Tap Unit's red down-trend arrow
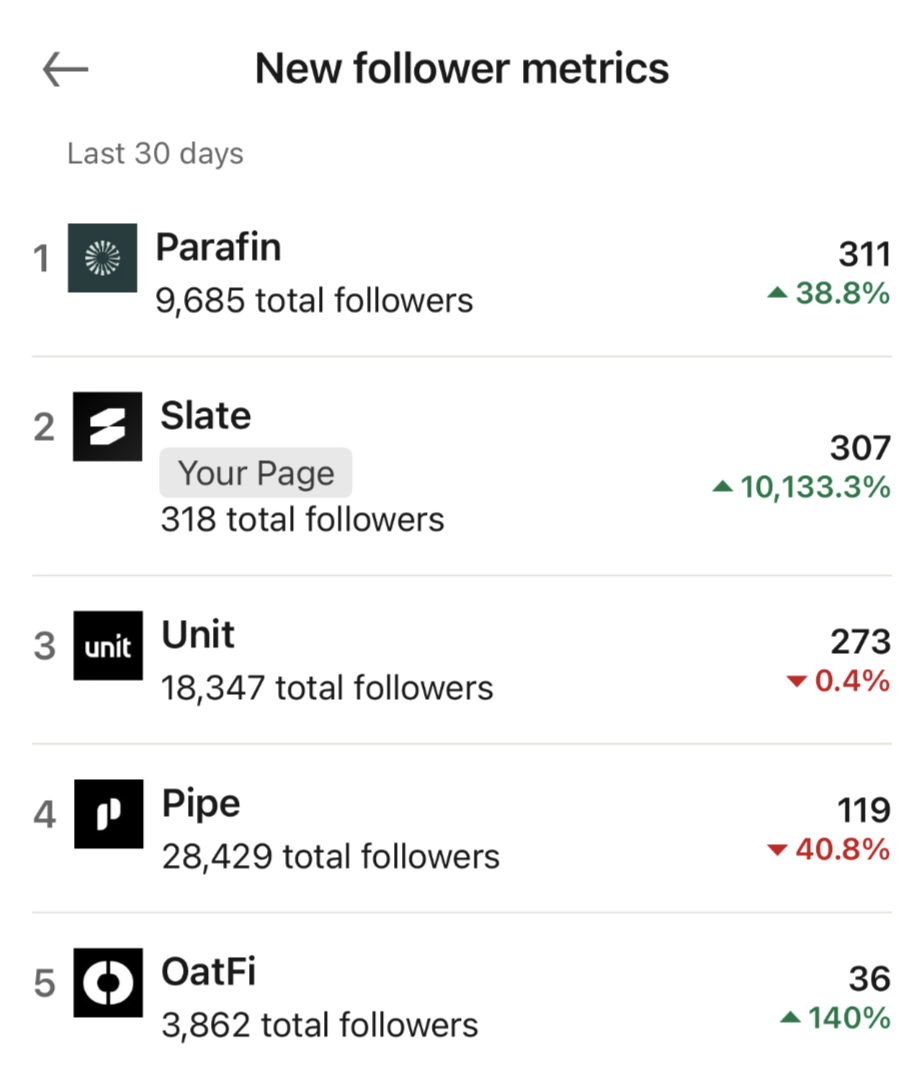Image resolution: width=922 pixels, height=1092 pixels. (796, 682)
